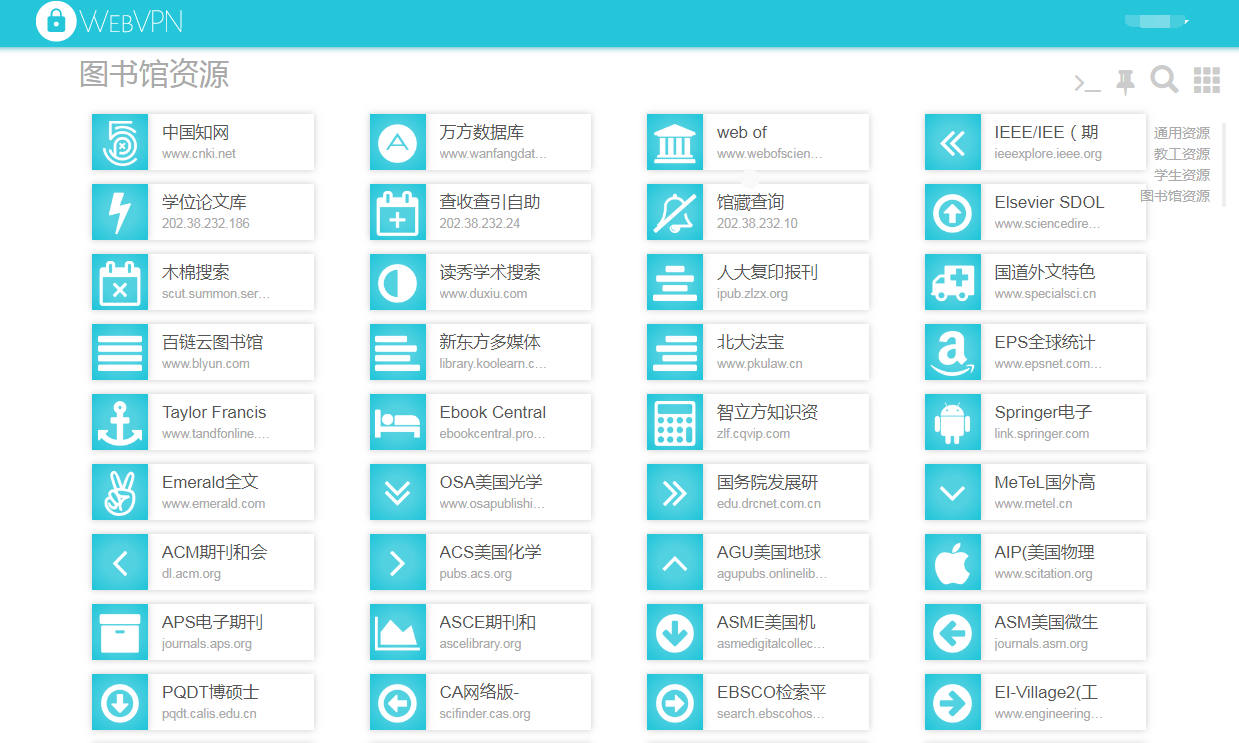Open the 万方数据库 icon tile
The image size is (1239, 743).
pyautogui.click(x=397, y=142)
